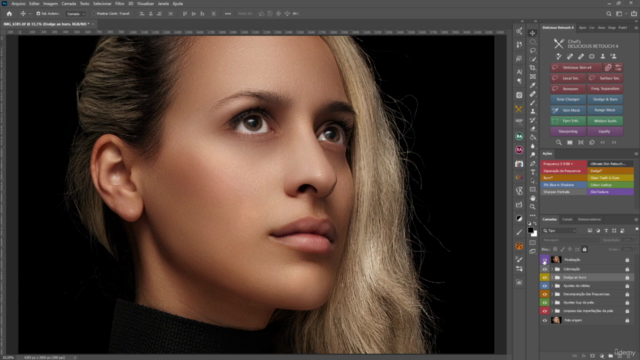Toggle visibility of Dodge an burn group
This screenshot has height=360, width=640.
tap(544, 278)
